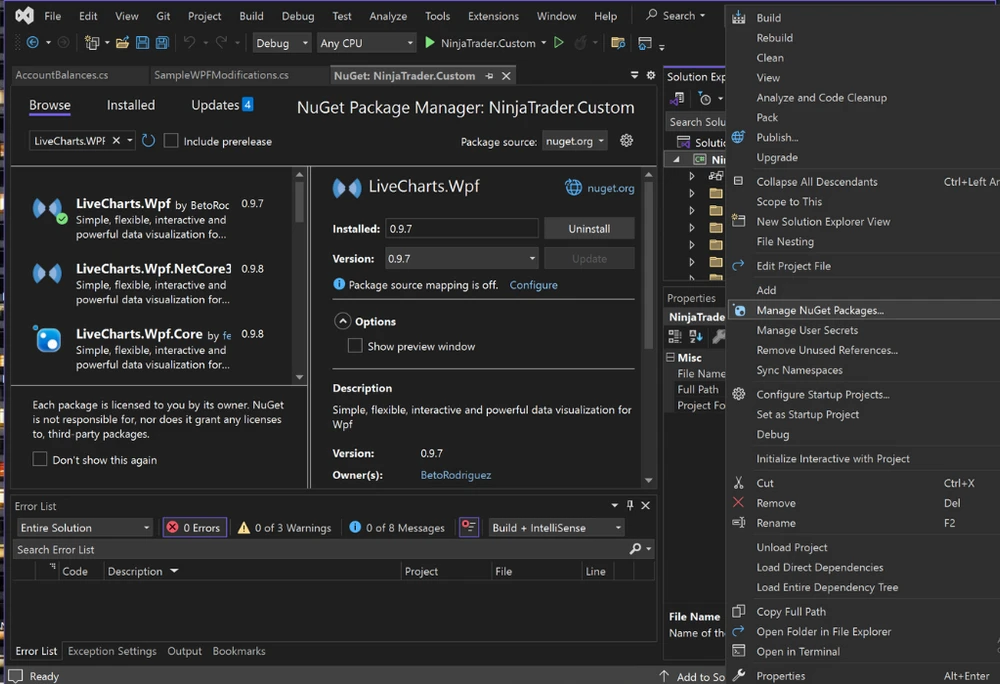This screenshot has width=1000, height=684.
Task: Open the BetoRodriguez owner link
Action: coord(455,474)
